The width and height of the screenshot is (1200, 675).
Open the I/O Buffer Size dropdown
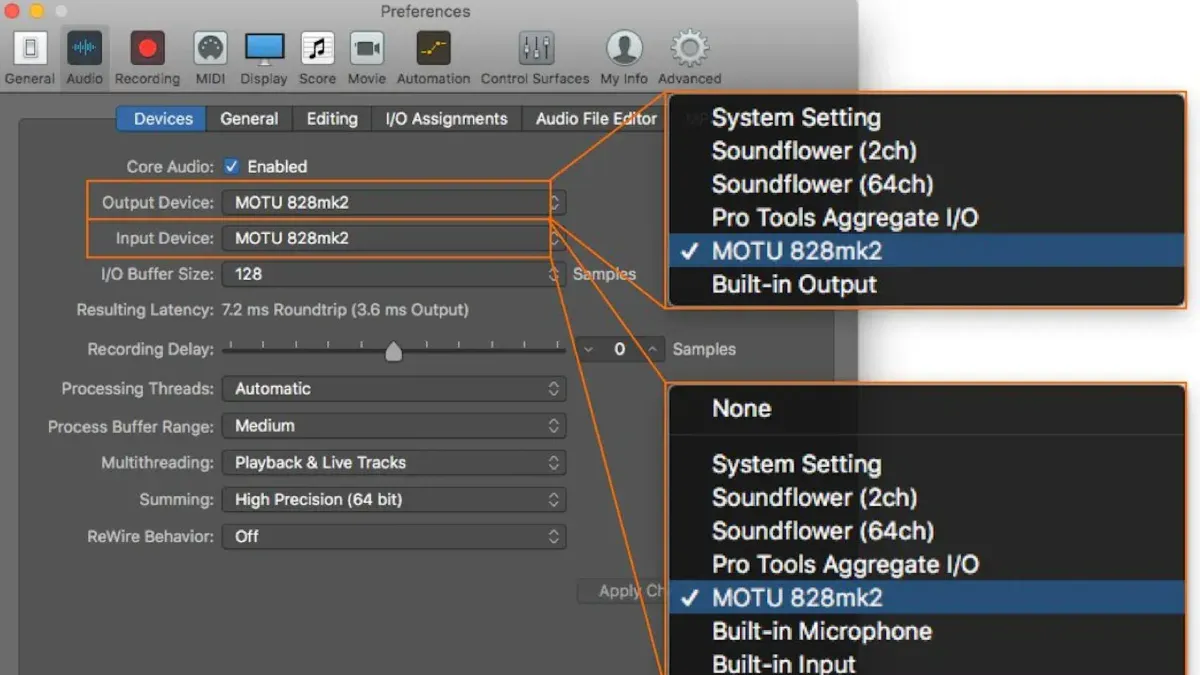(x=394, y=274)
